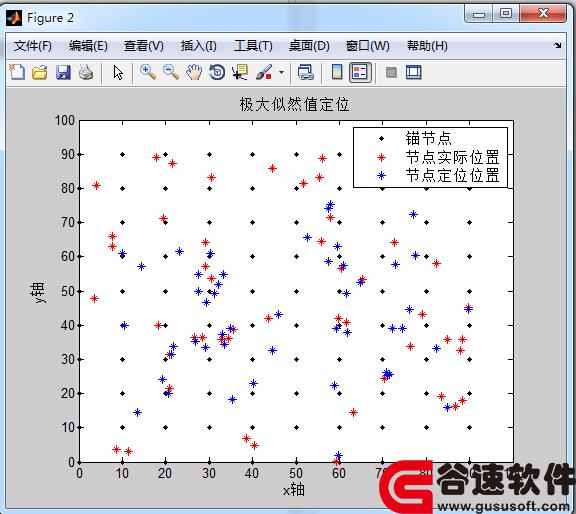The height and width of the screenshot is (514, 576).
Task: Maximize the Figure 2 window
Action: 506,14
